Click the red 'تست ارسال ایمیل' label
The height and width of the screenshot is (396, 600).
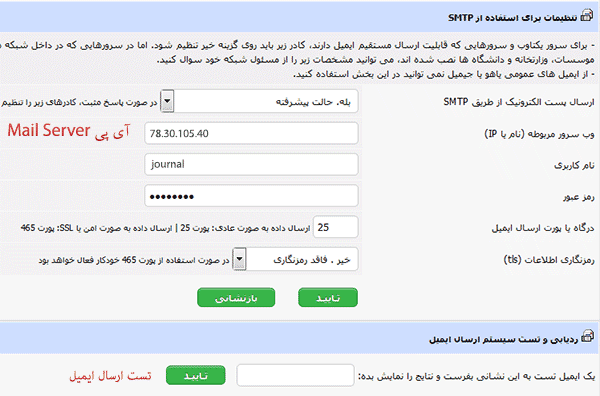click(x=110, y=376)
